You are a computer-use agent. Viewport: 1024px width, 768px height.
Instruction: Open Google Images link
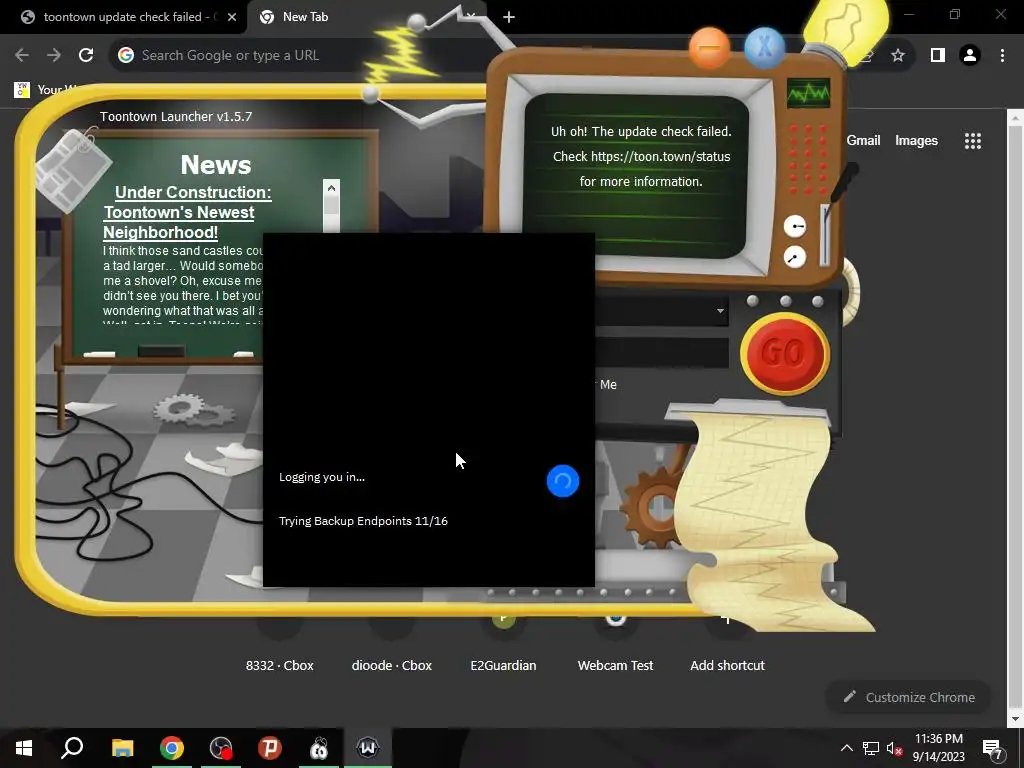[x=916, y=140]
